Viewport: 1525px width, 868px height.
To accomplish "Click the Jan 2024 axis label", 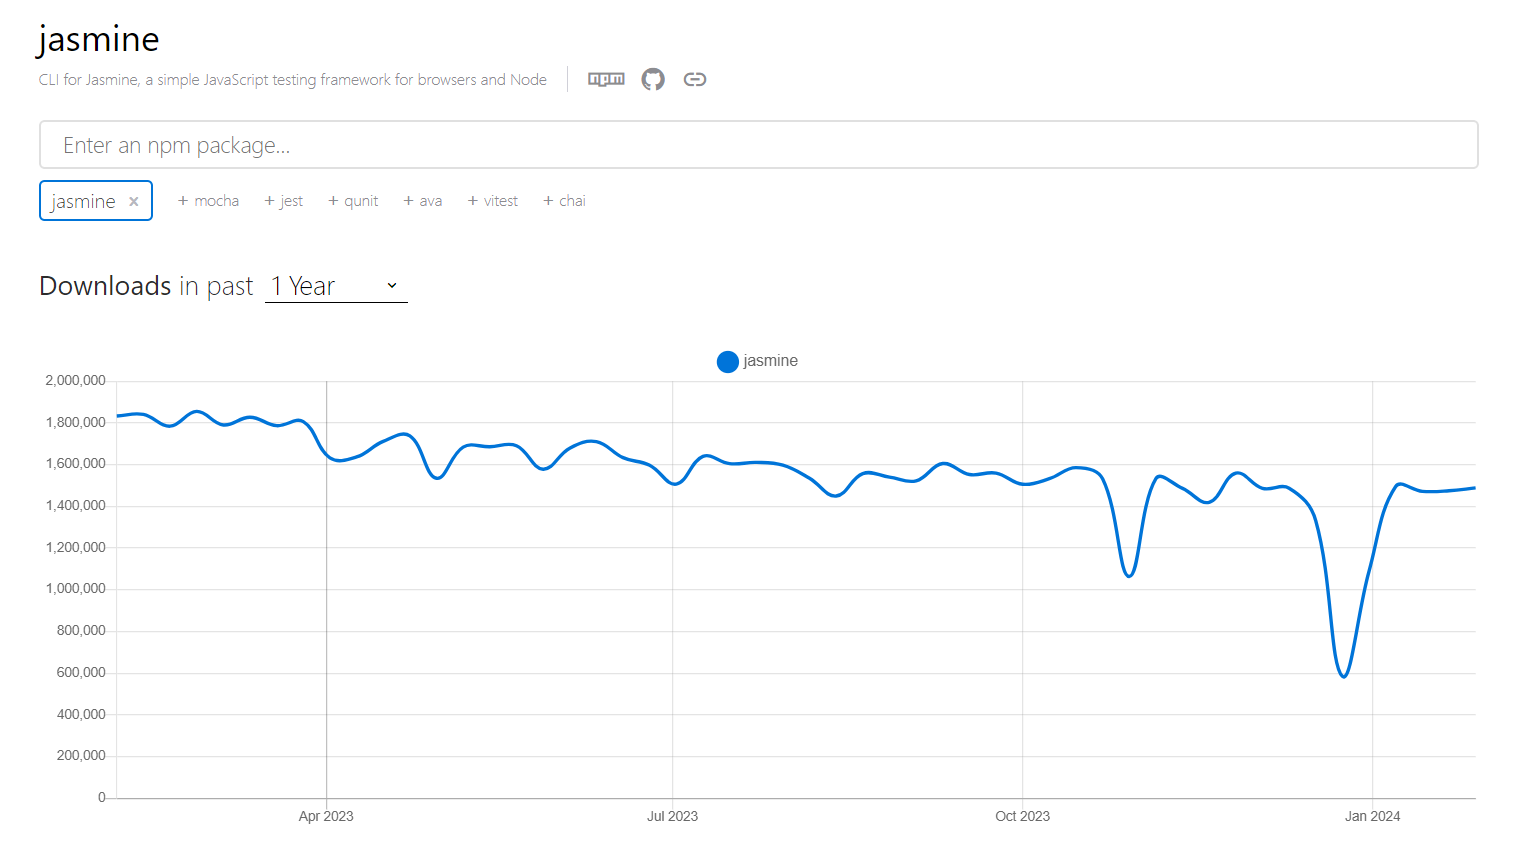I will tap(1372, 816).
